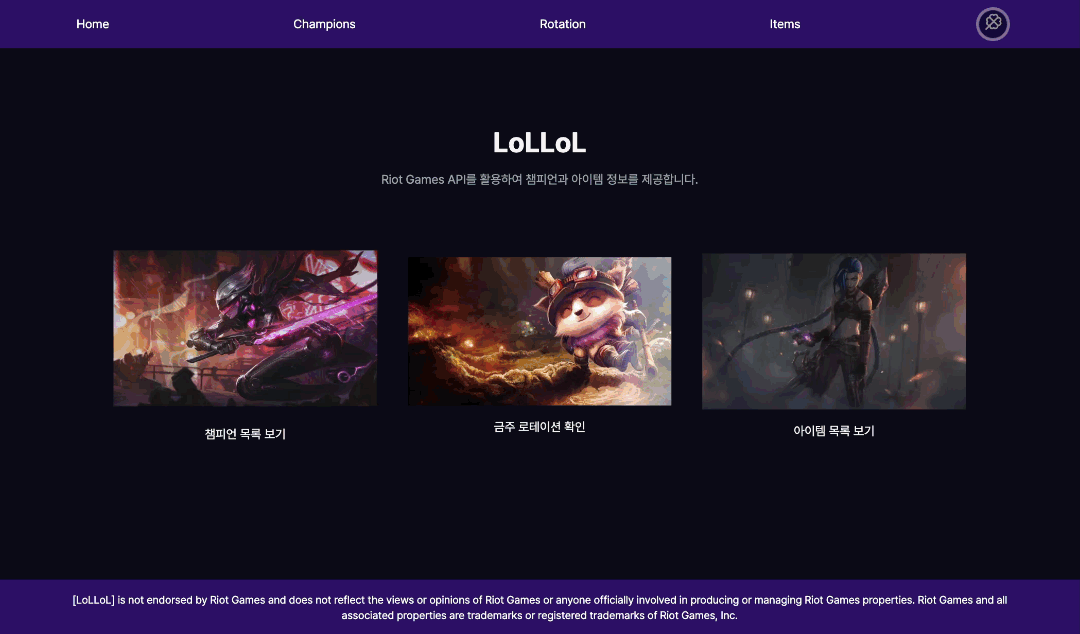This screenshot has width=1080, height=634.
Task: Click "Riot Games API" in the subtitle
Action: (423, 179)
